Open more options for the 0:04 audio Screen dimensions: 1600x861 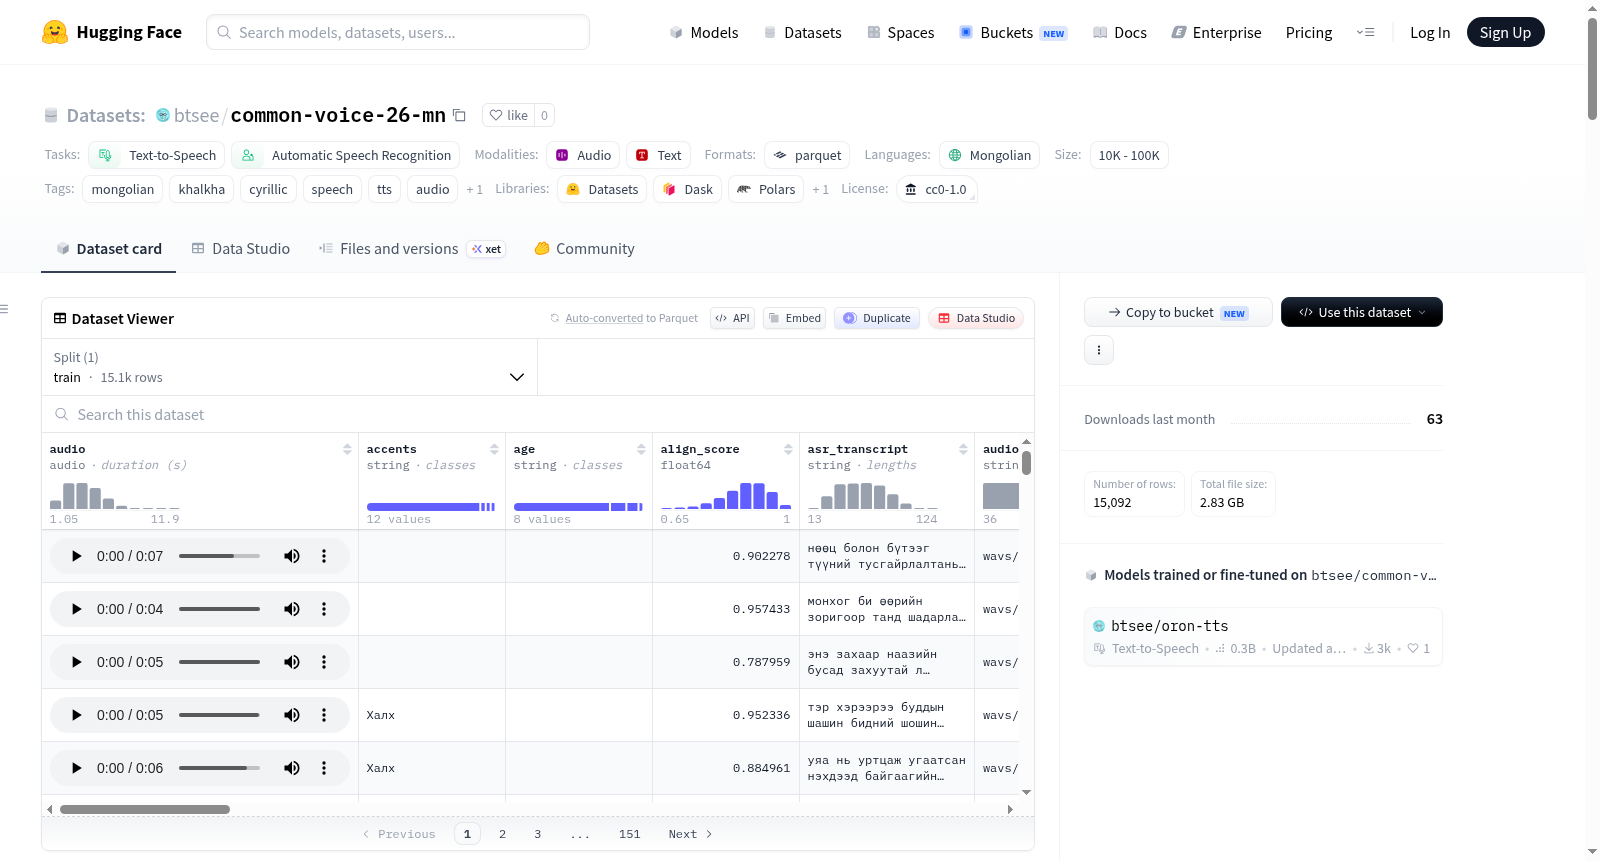click(324, 609)
